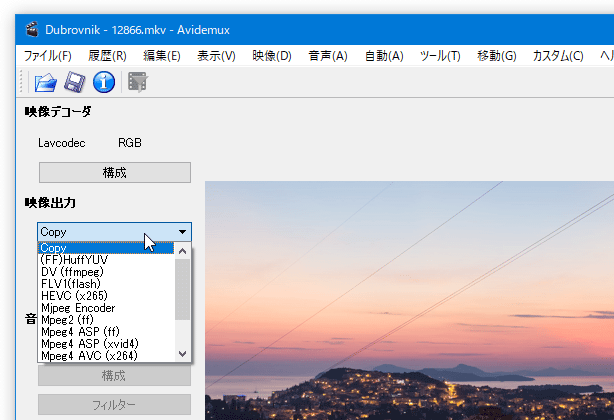Open the 音声(A) menu
Screen dimensions: 614x420
click(328, 56)
